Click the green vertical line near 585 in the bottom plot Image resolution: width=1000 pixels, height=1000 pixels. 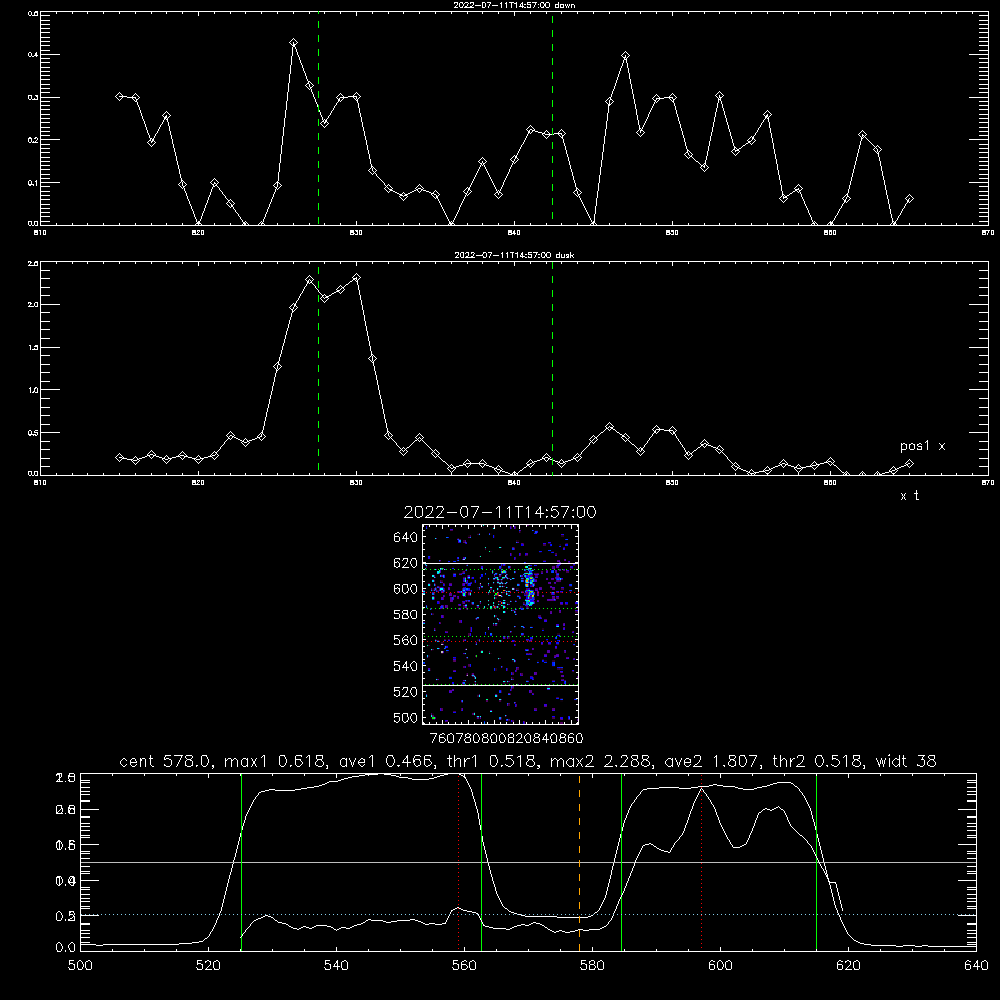(621, 862)
